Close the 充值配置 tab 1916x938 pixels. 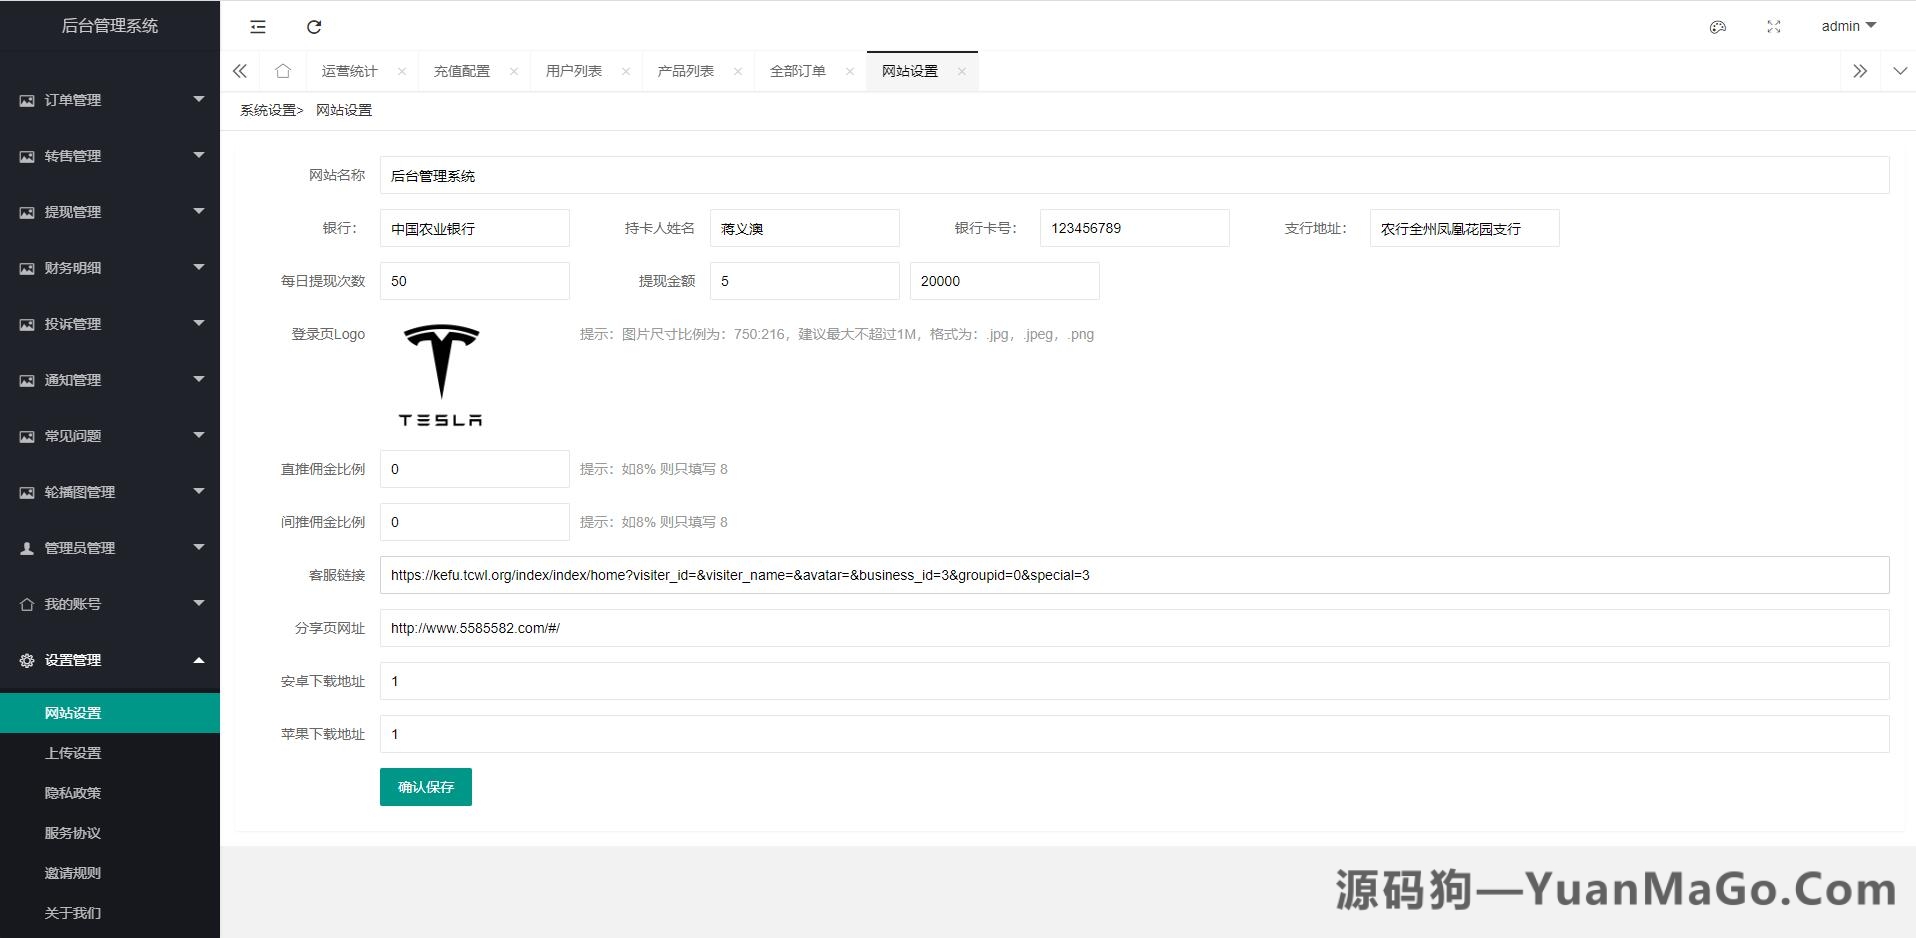(x=514, y=70)
